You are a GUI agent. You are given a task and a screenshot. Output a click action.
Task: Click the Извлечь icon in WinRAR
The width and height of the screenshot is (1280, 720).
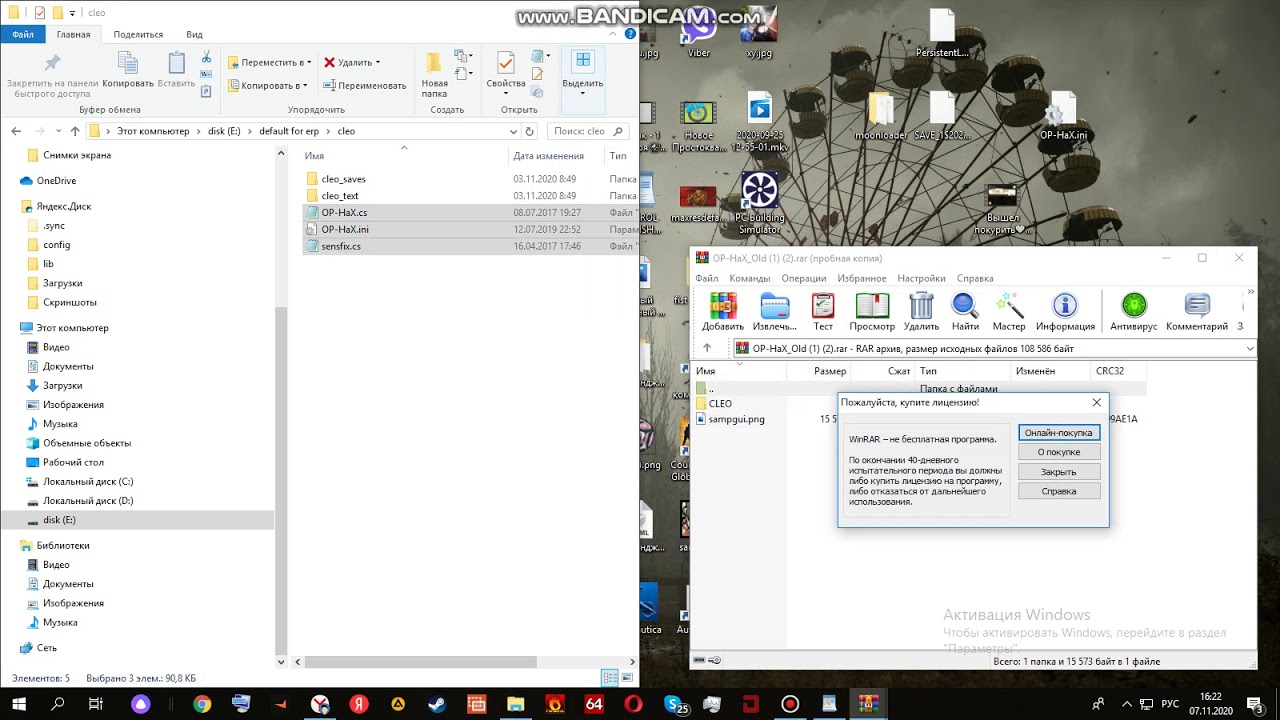(774, 312)
